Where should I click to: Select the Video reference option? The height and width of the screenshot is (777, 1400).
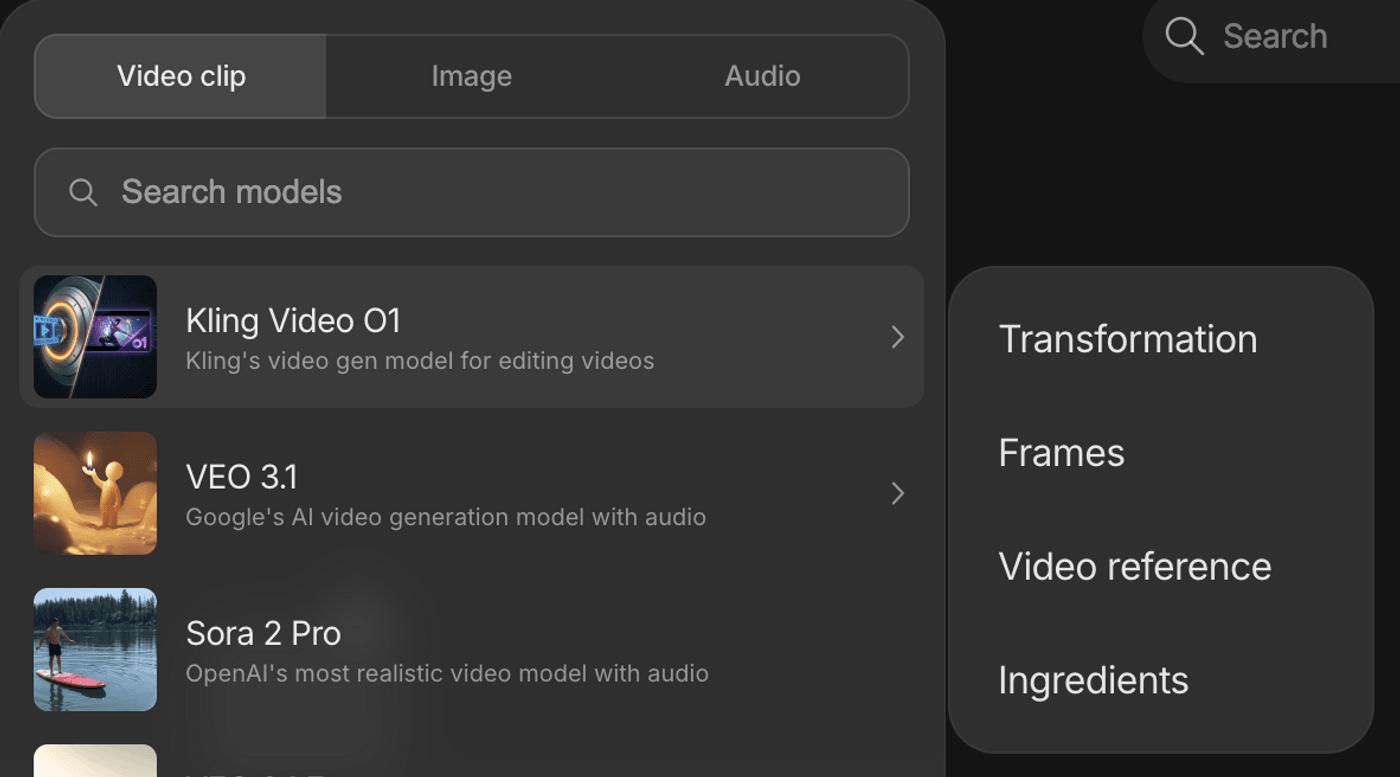1134,566
